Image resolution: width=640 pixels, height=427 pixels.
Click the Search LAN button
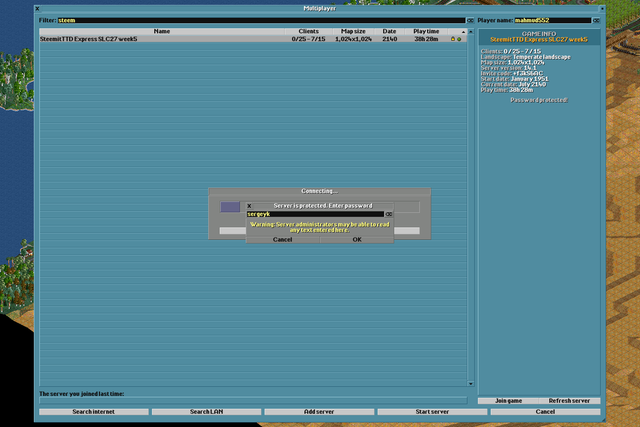[207, 412]
